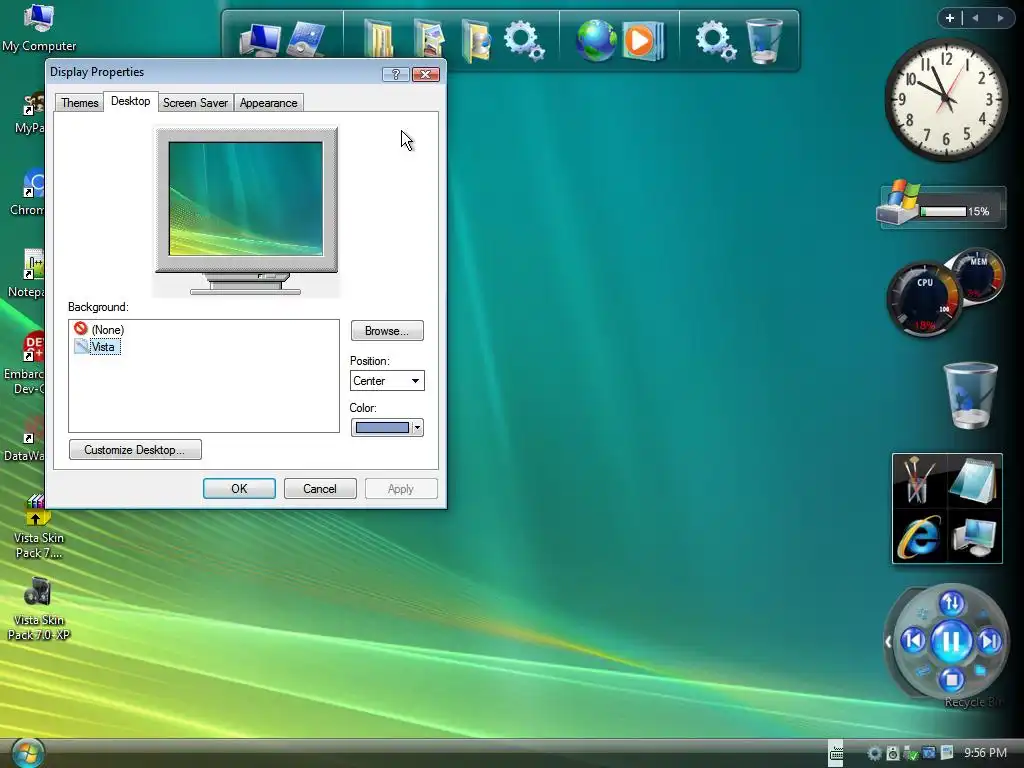The image size is (1024, 768).
Task: Open Vista Skin Pack 7.0-XP installer
Action: pyautogui.click(x=39, y=609)
